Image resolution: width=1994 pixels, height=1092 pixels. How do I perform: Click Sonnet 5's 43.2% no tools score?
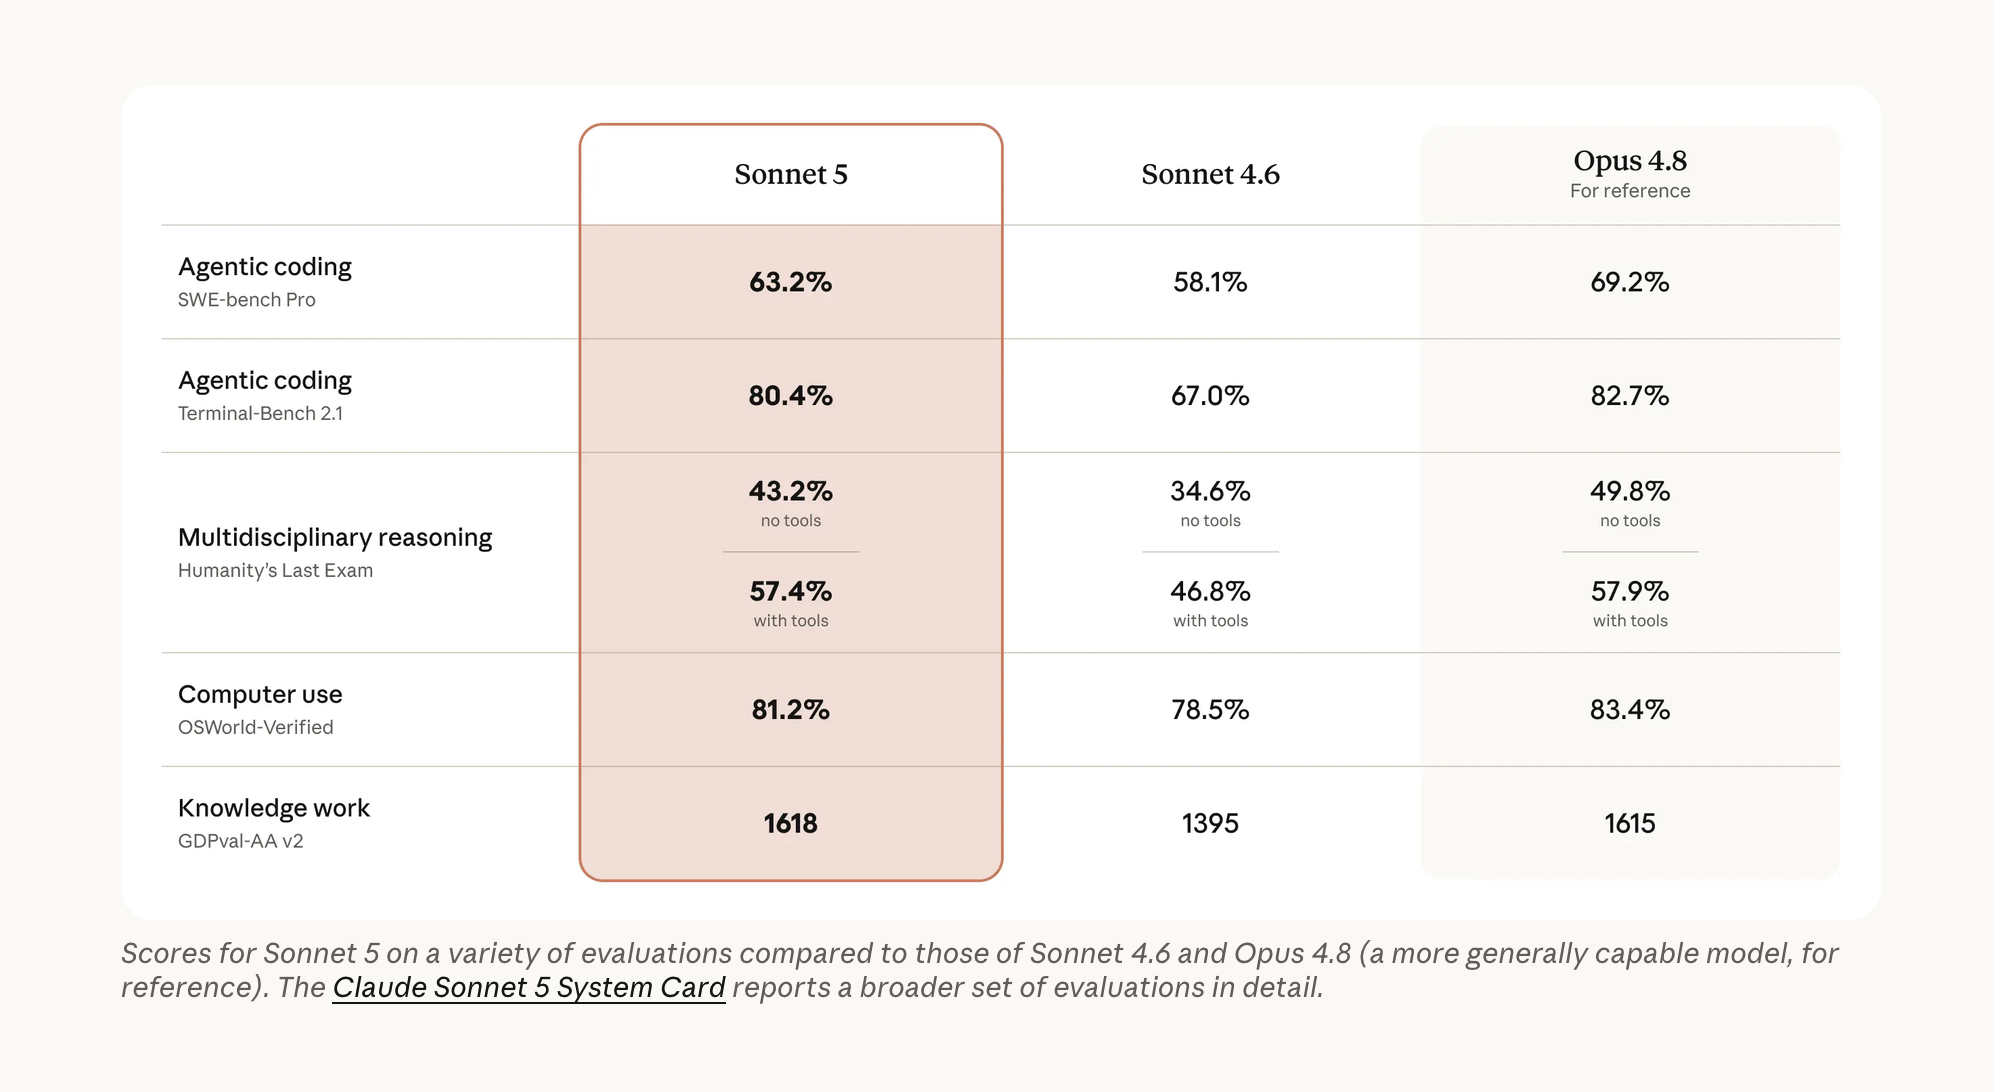click(791, 491)
